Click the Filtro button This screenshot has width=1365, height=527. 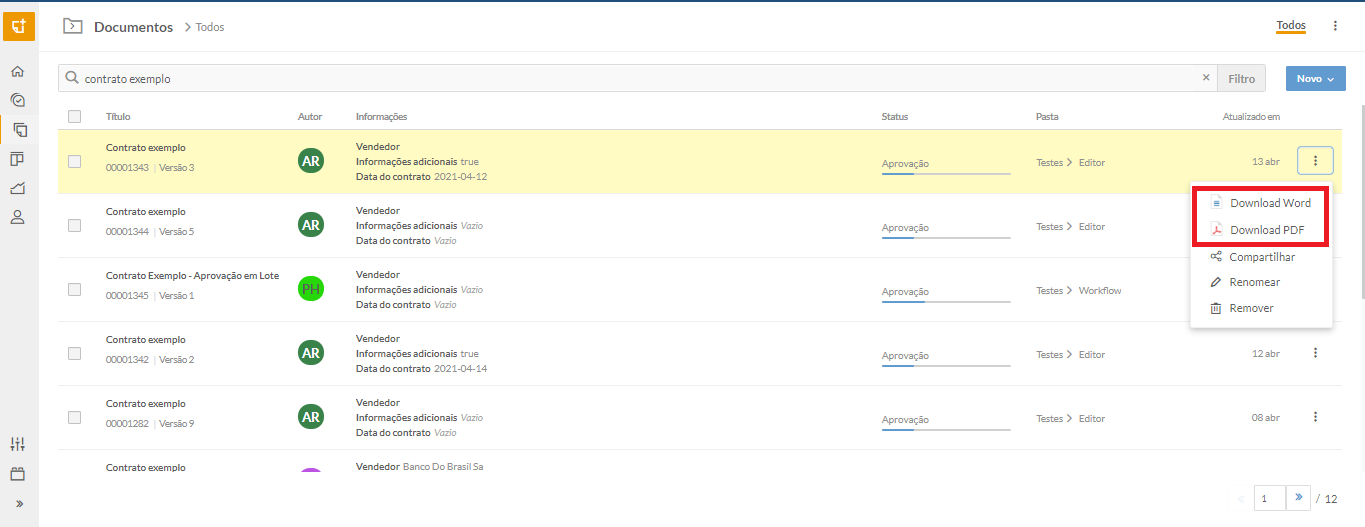pos(1241,78)
